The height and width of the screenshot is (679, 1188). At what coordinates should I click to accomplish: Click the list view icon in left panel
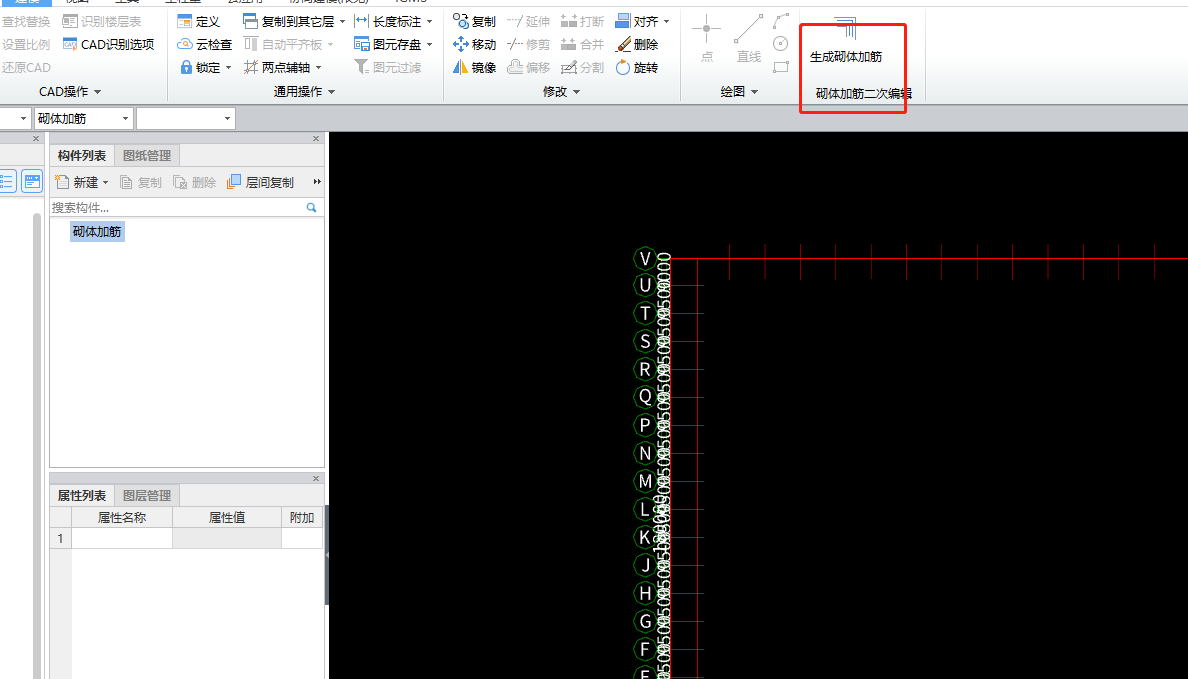pyautogui.click(x=6, y=181)
